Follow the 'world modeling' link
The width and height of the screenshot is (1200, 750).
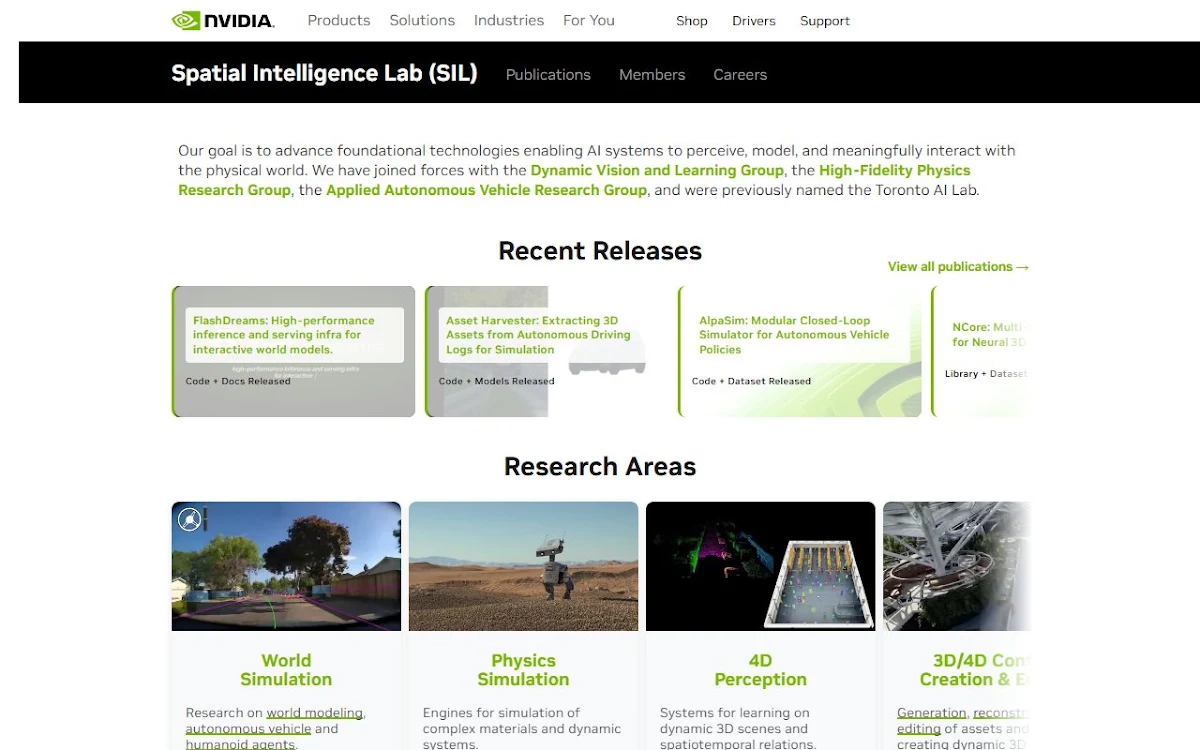coord(315,713)
